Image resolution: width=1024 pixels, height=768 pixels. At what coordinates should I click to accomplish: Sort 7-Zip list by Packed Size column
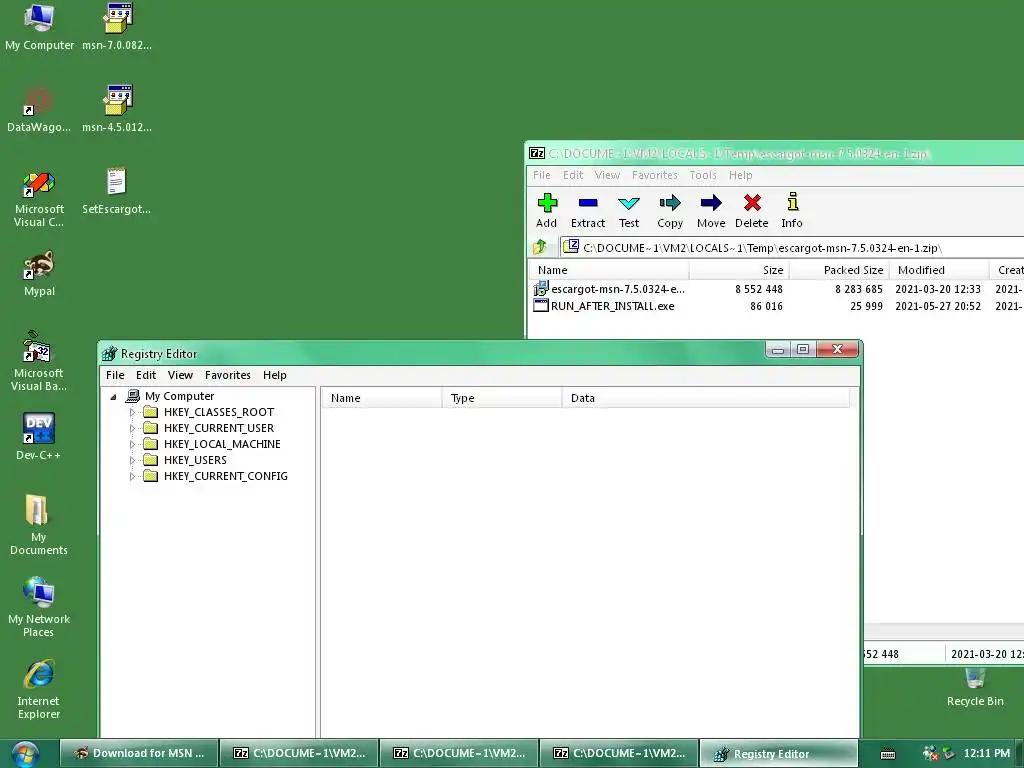coord(840,270)
